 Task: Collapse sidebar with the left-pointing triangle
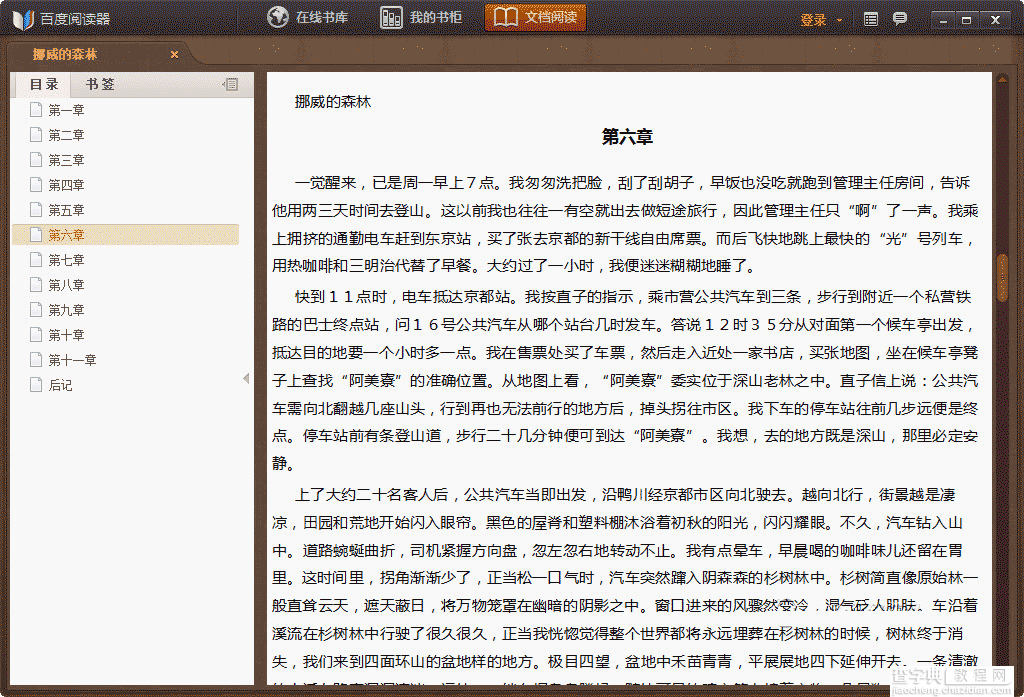pos(246,378)
